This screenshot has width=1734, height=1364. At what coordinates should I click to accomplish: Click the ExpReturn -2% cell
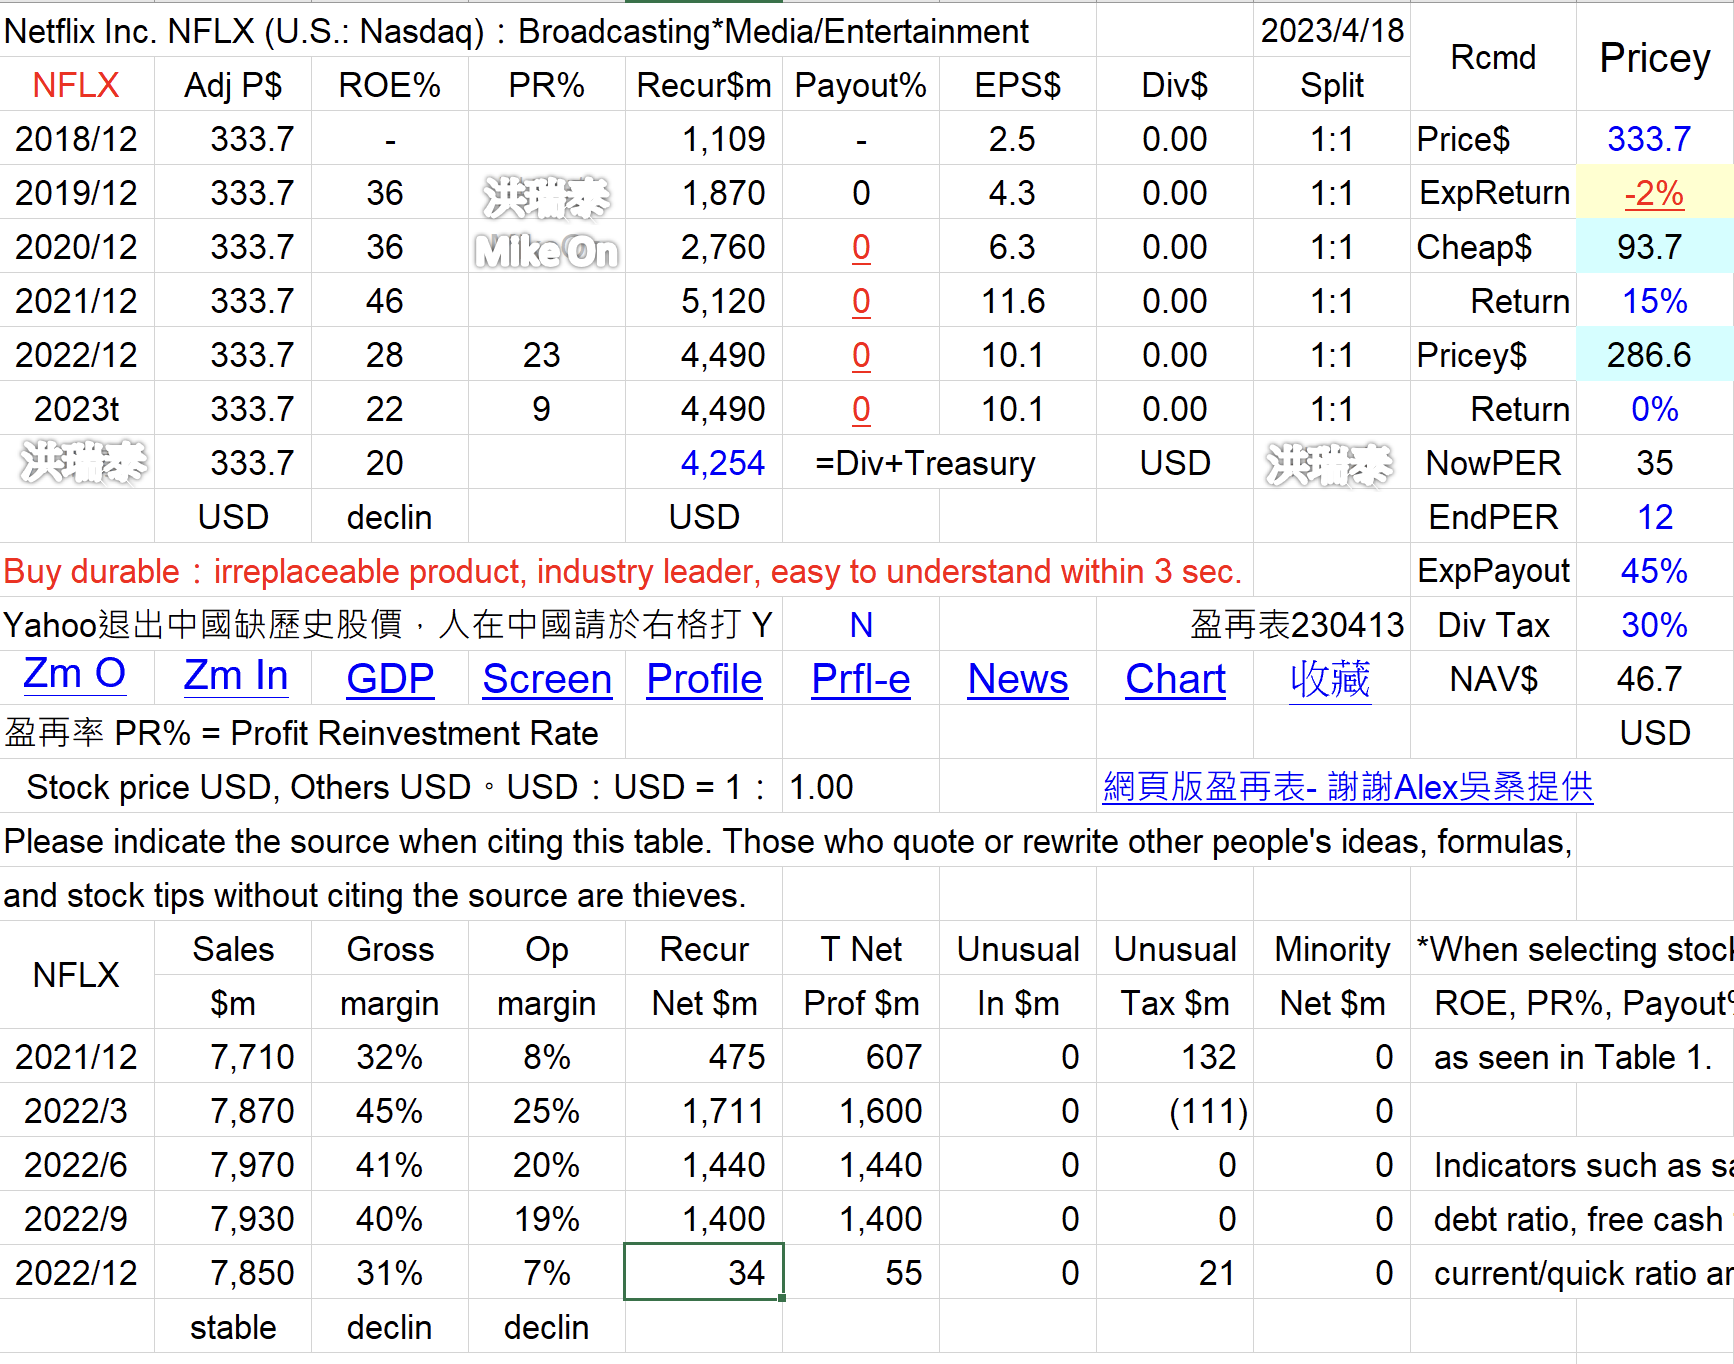[x=1654, y=193]
